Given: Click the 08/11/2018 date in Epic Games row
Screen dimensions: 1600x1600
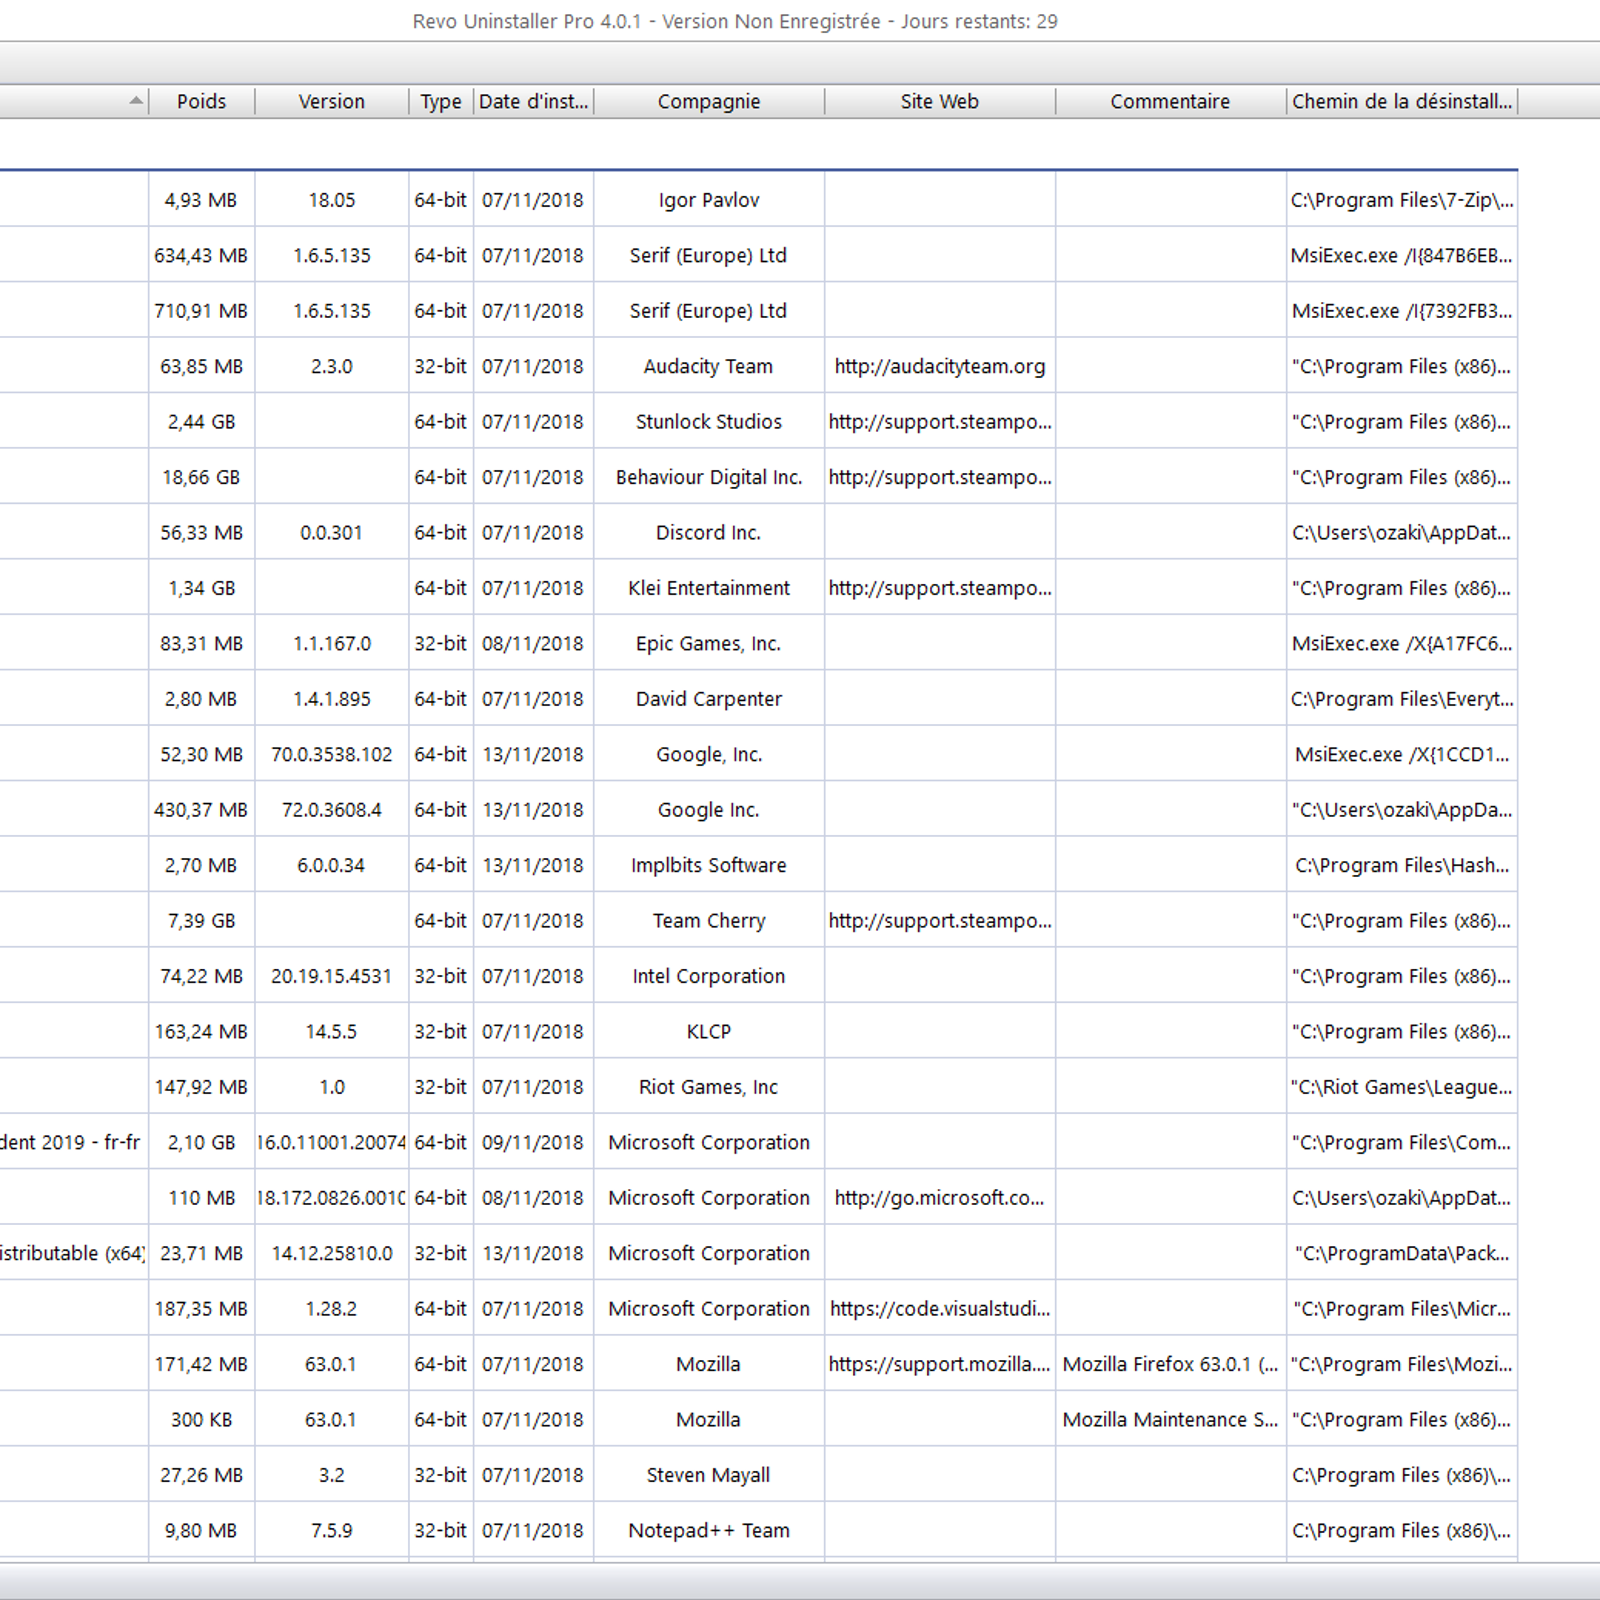Looking at the screenshot, I should pos(533,644).
